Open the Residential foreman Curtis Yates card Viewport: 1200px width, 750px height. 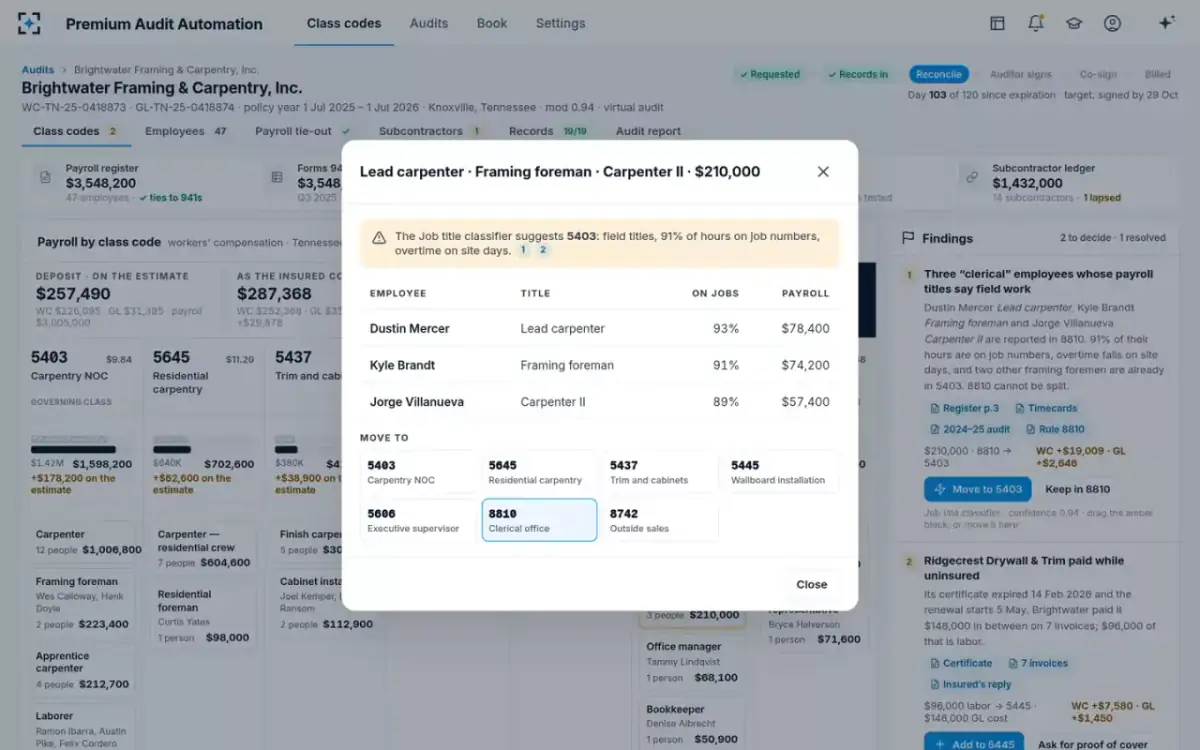[203, 615]
